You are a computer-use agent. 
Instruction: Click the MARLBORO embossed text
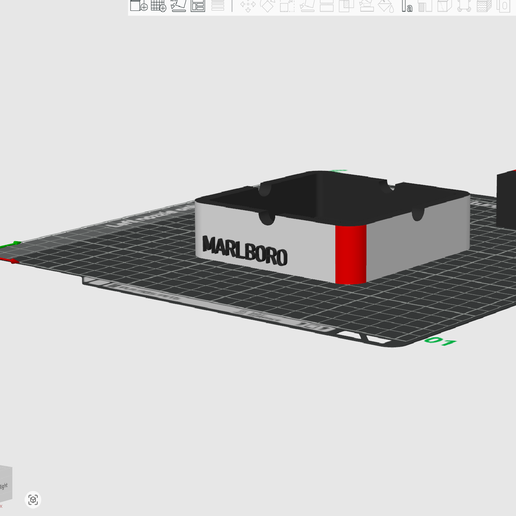tap(245, 251)
